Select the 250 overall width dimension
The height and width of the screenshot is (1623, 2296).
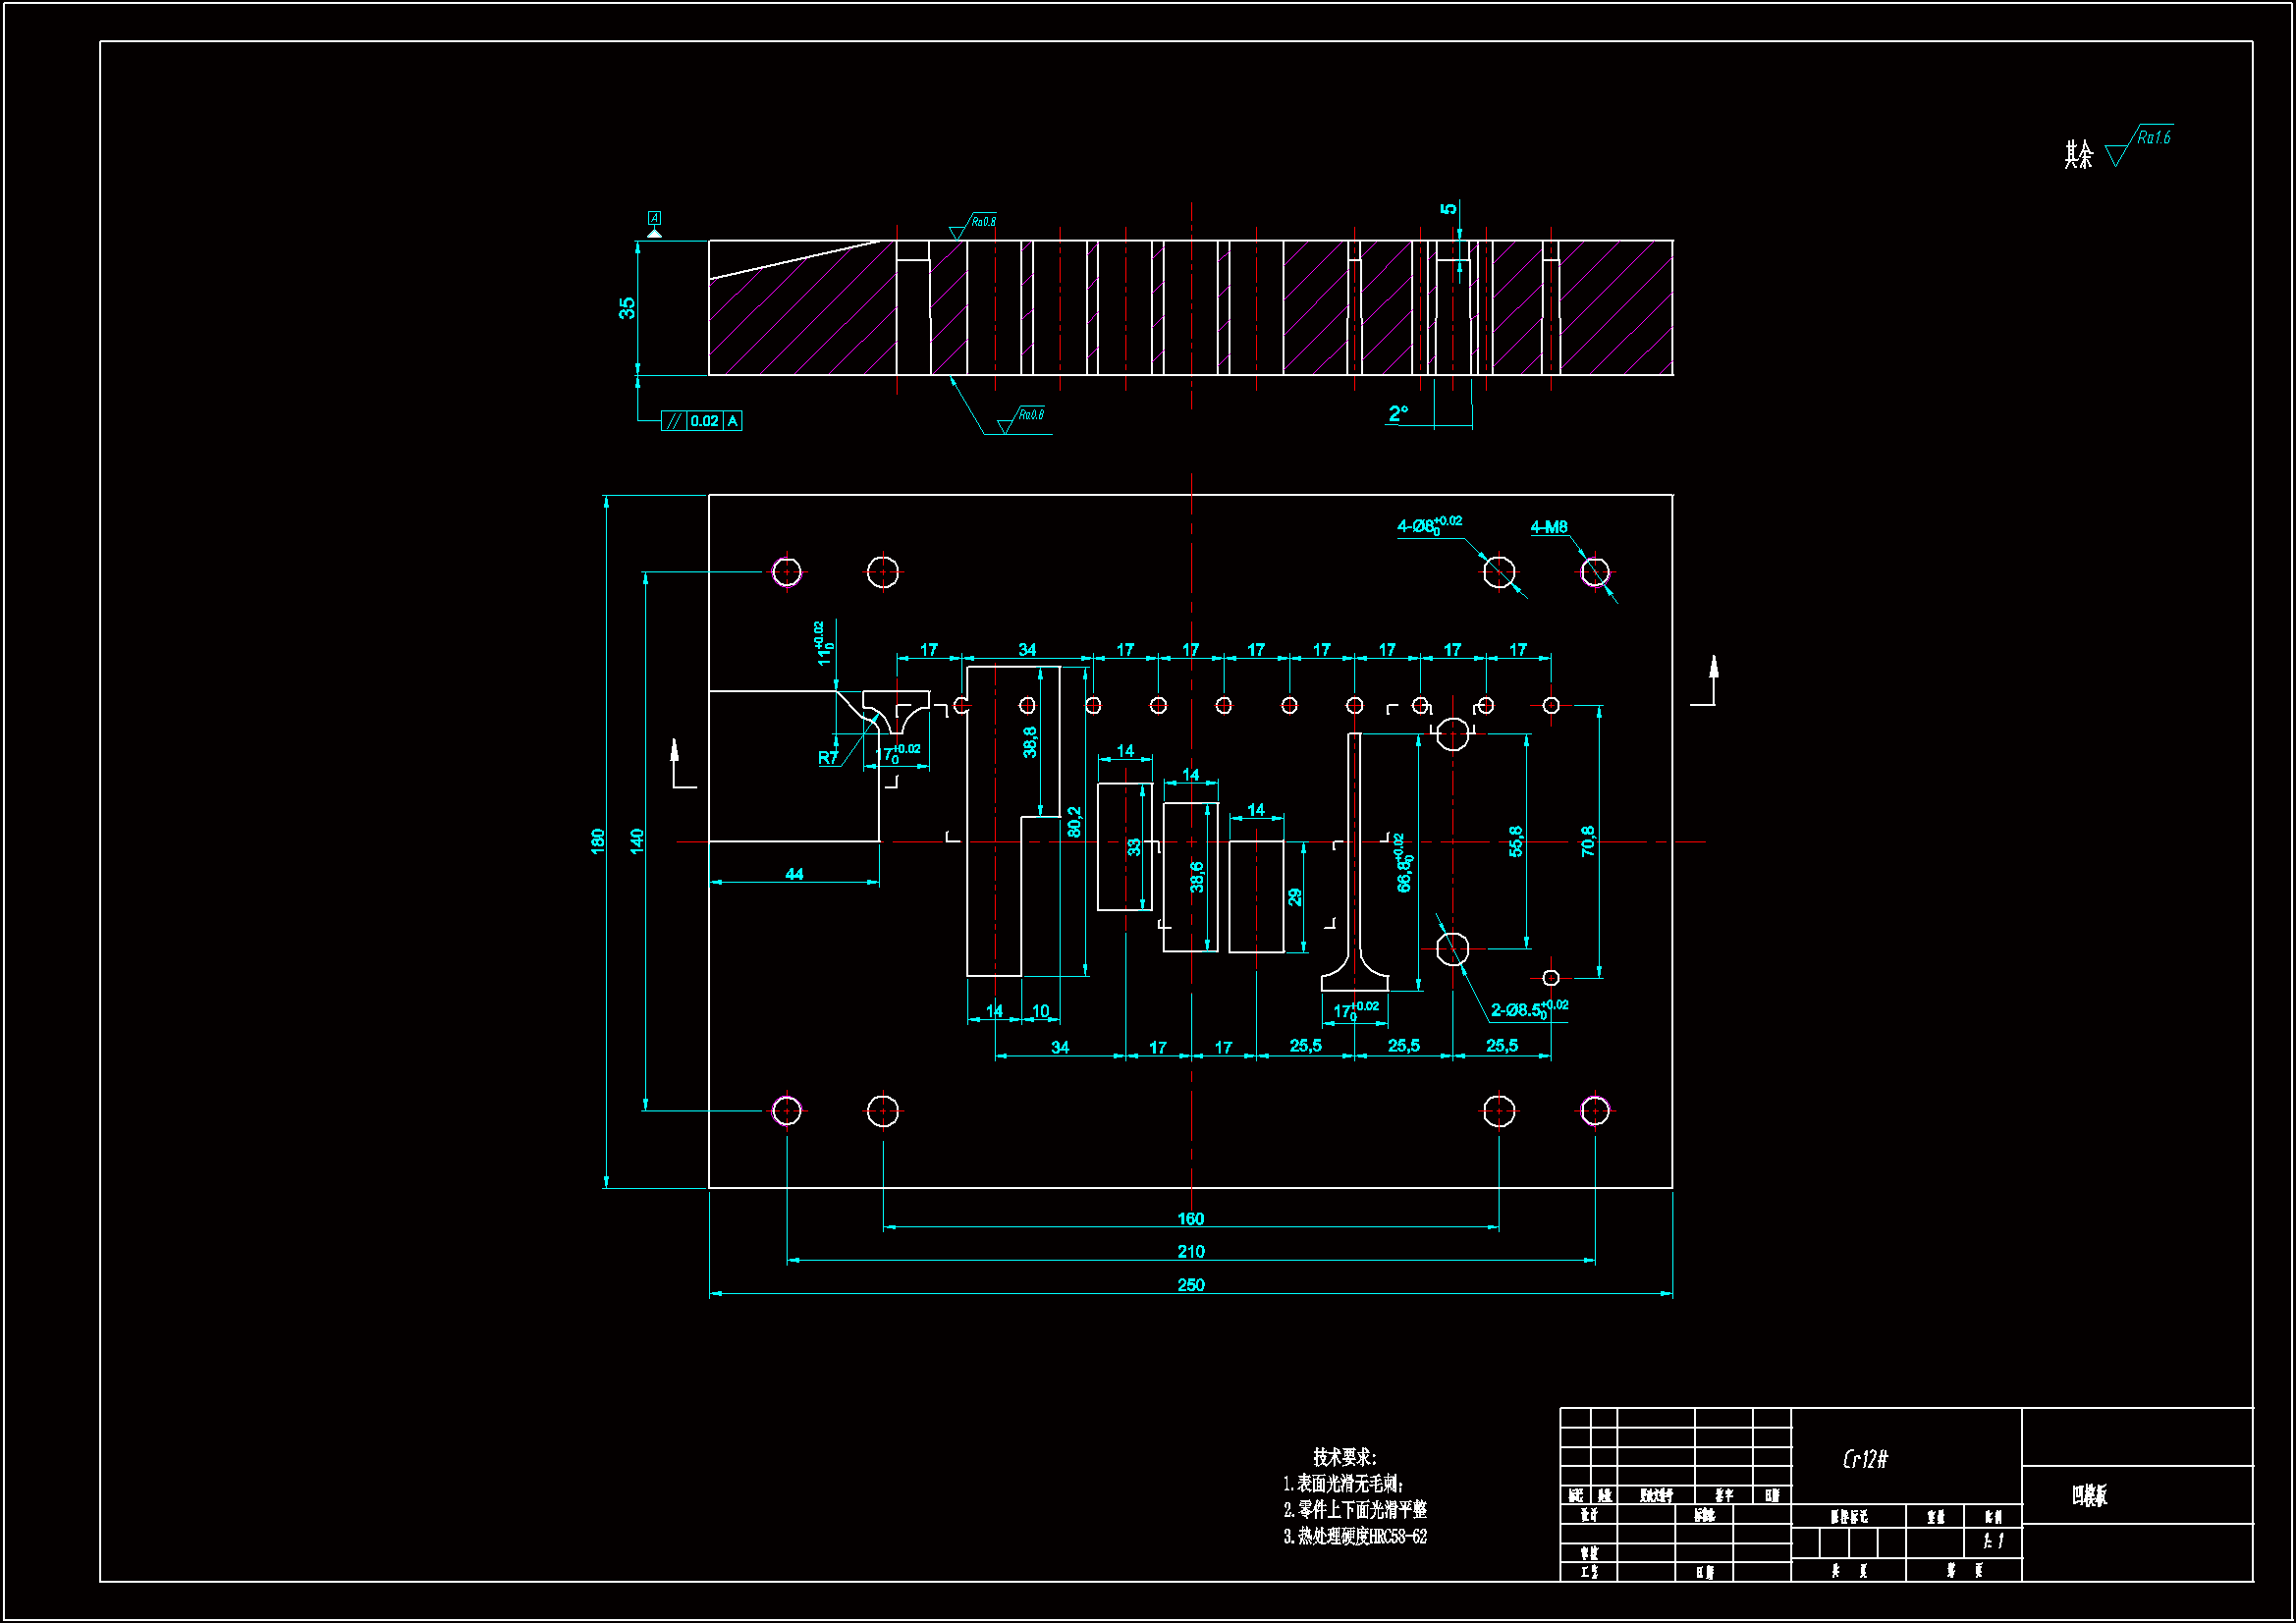click(1190, 1285)
